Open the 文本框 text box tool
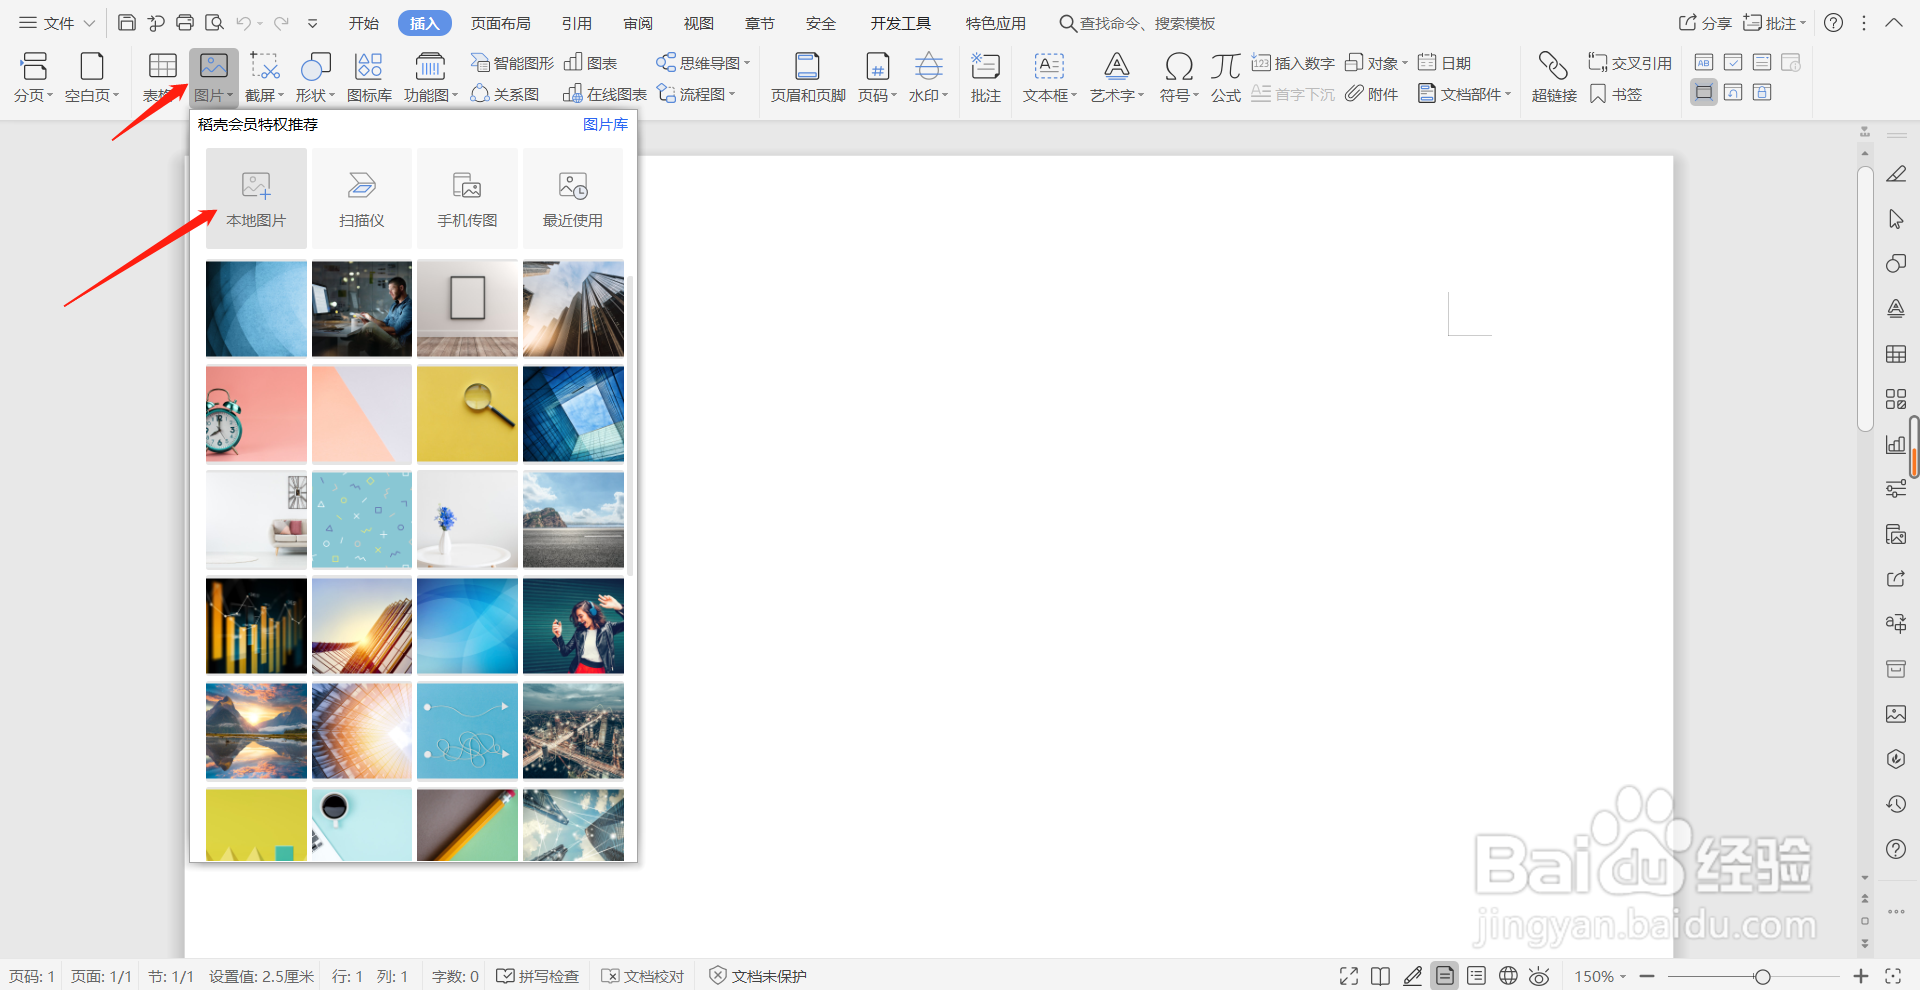Viewport: 1920px width, 990px height. pos(1050,78)
